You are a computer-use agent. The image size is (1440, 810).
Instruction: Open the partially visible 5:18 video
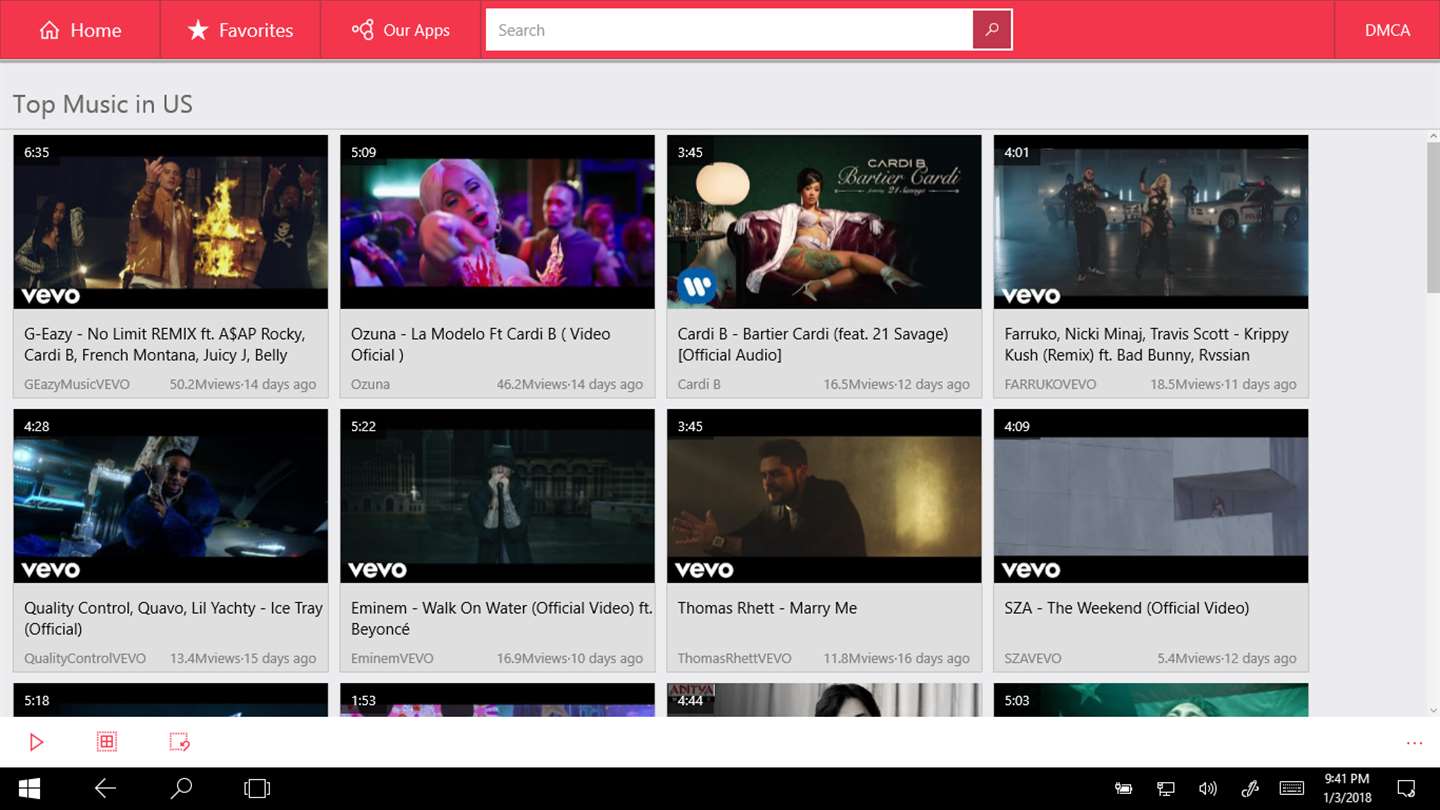click(x=170, y=700)
